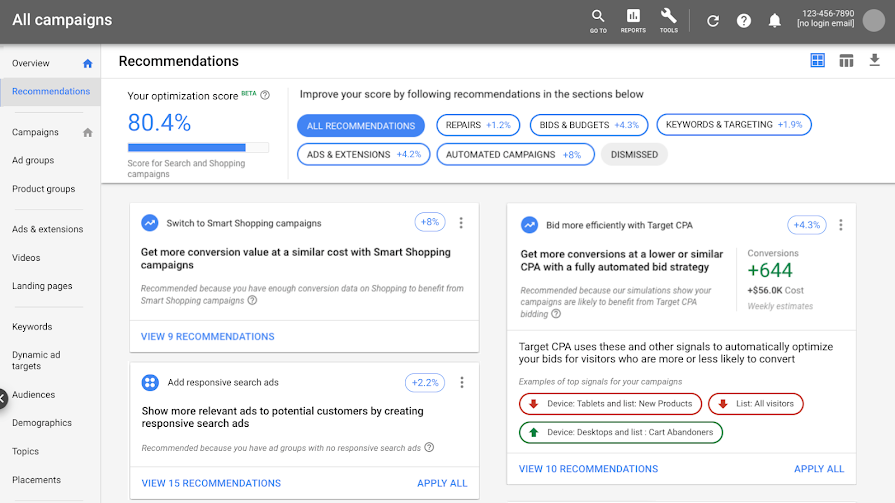Open the Tools wrench icon
This screenshot has width=895, height=503.
669,19
